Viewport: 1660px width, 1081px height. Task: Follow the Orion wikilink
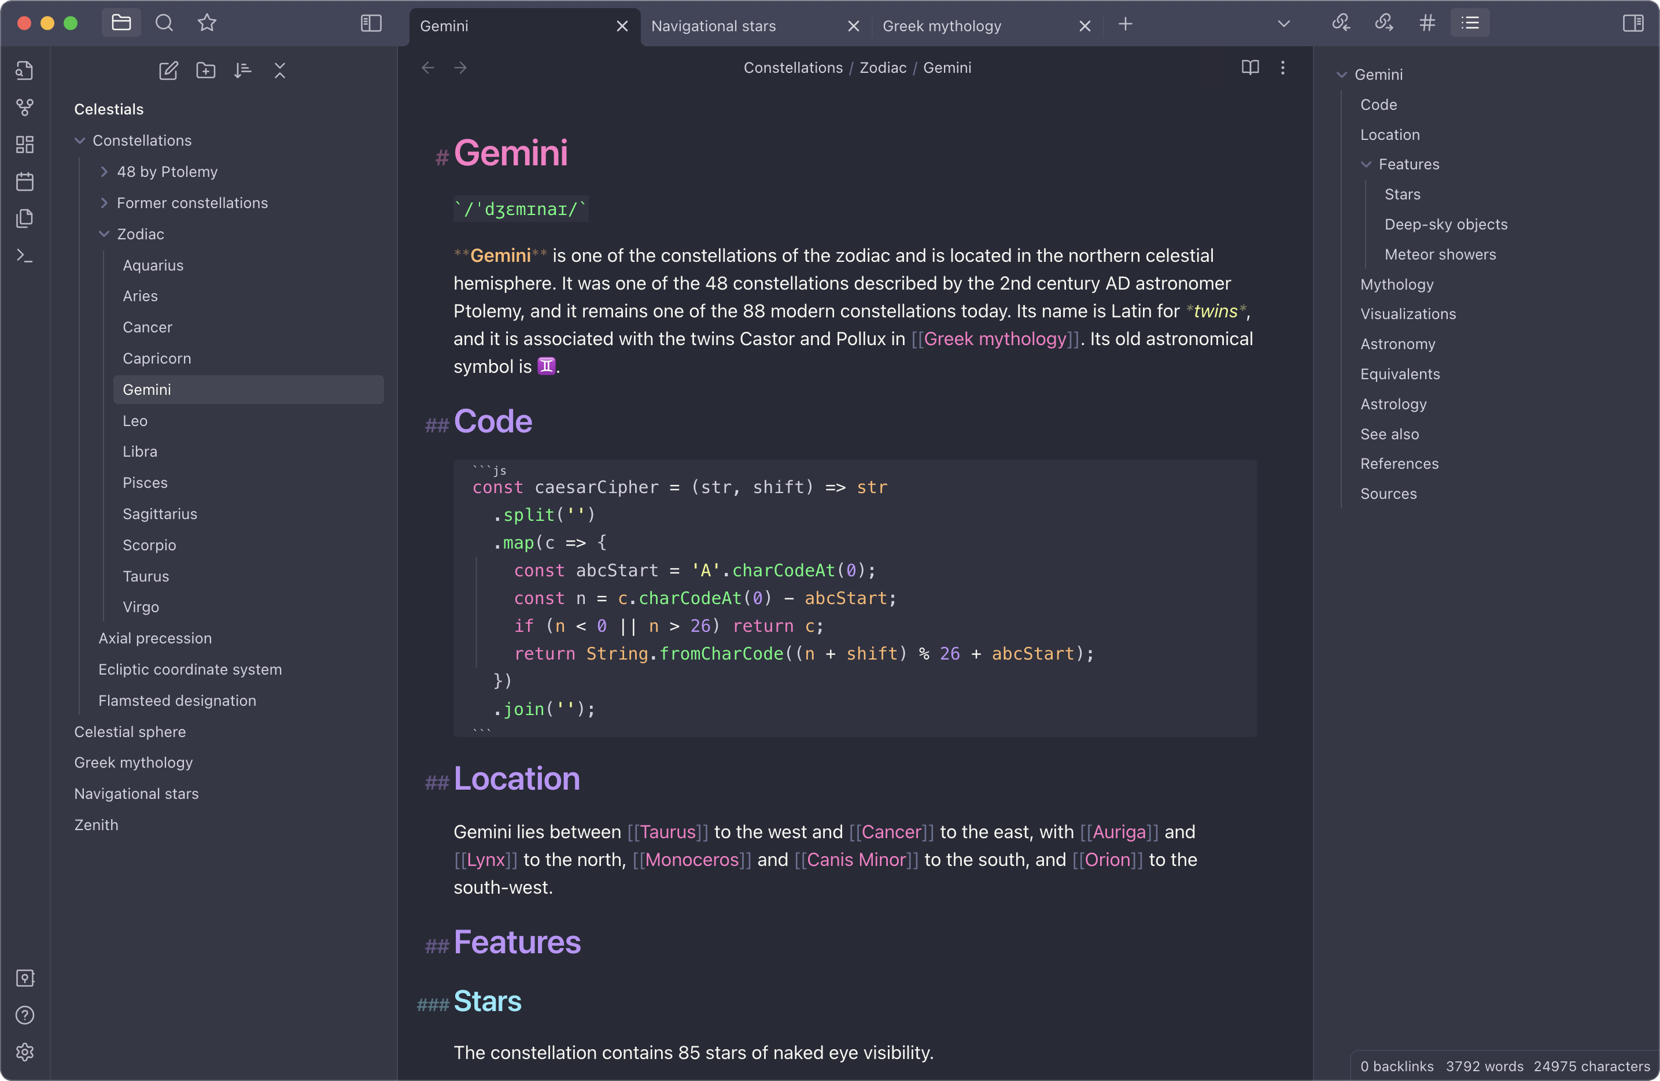pyautogui.click(x=1107, y=860)
